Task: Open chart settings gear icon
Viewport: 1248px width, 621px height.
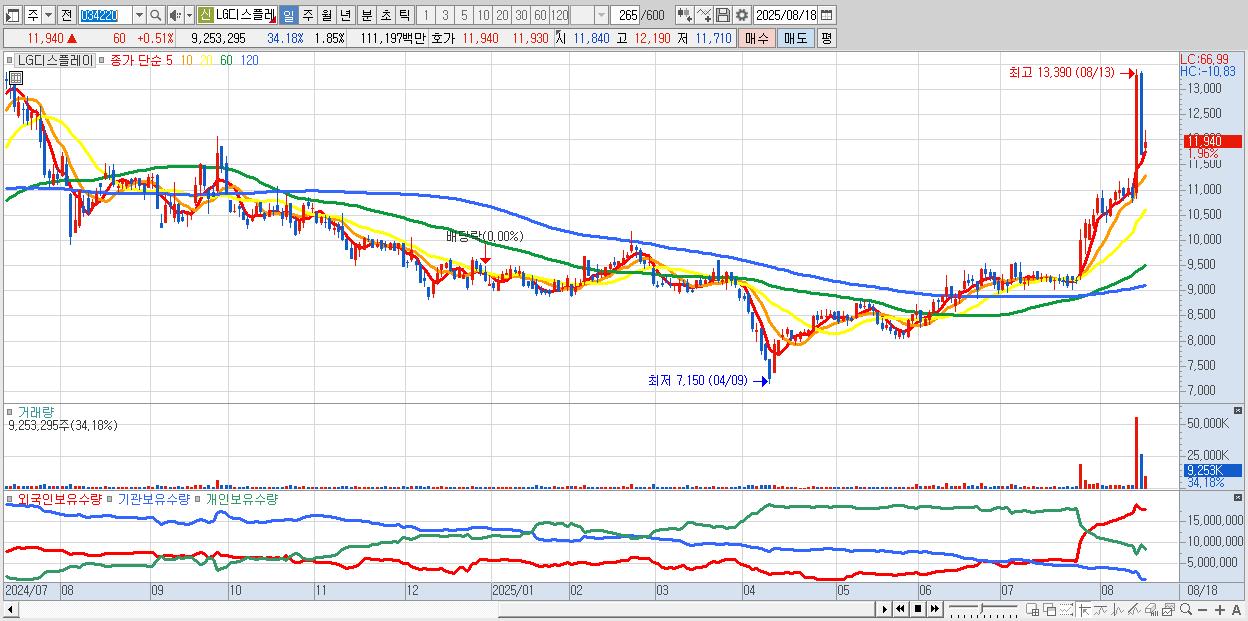Action: click(742, 16)
